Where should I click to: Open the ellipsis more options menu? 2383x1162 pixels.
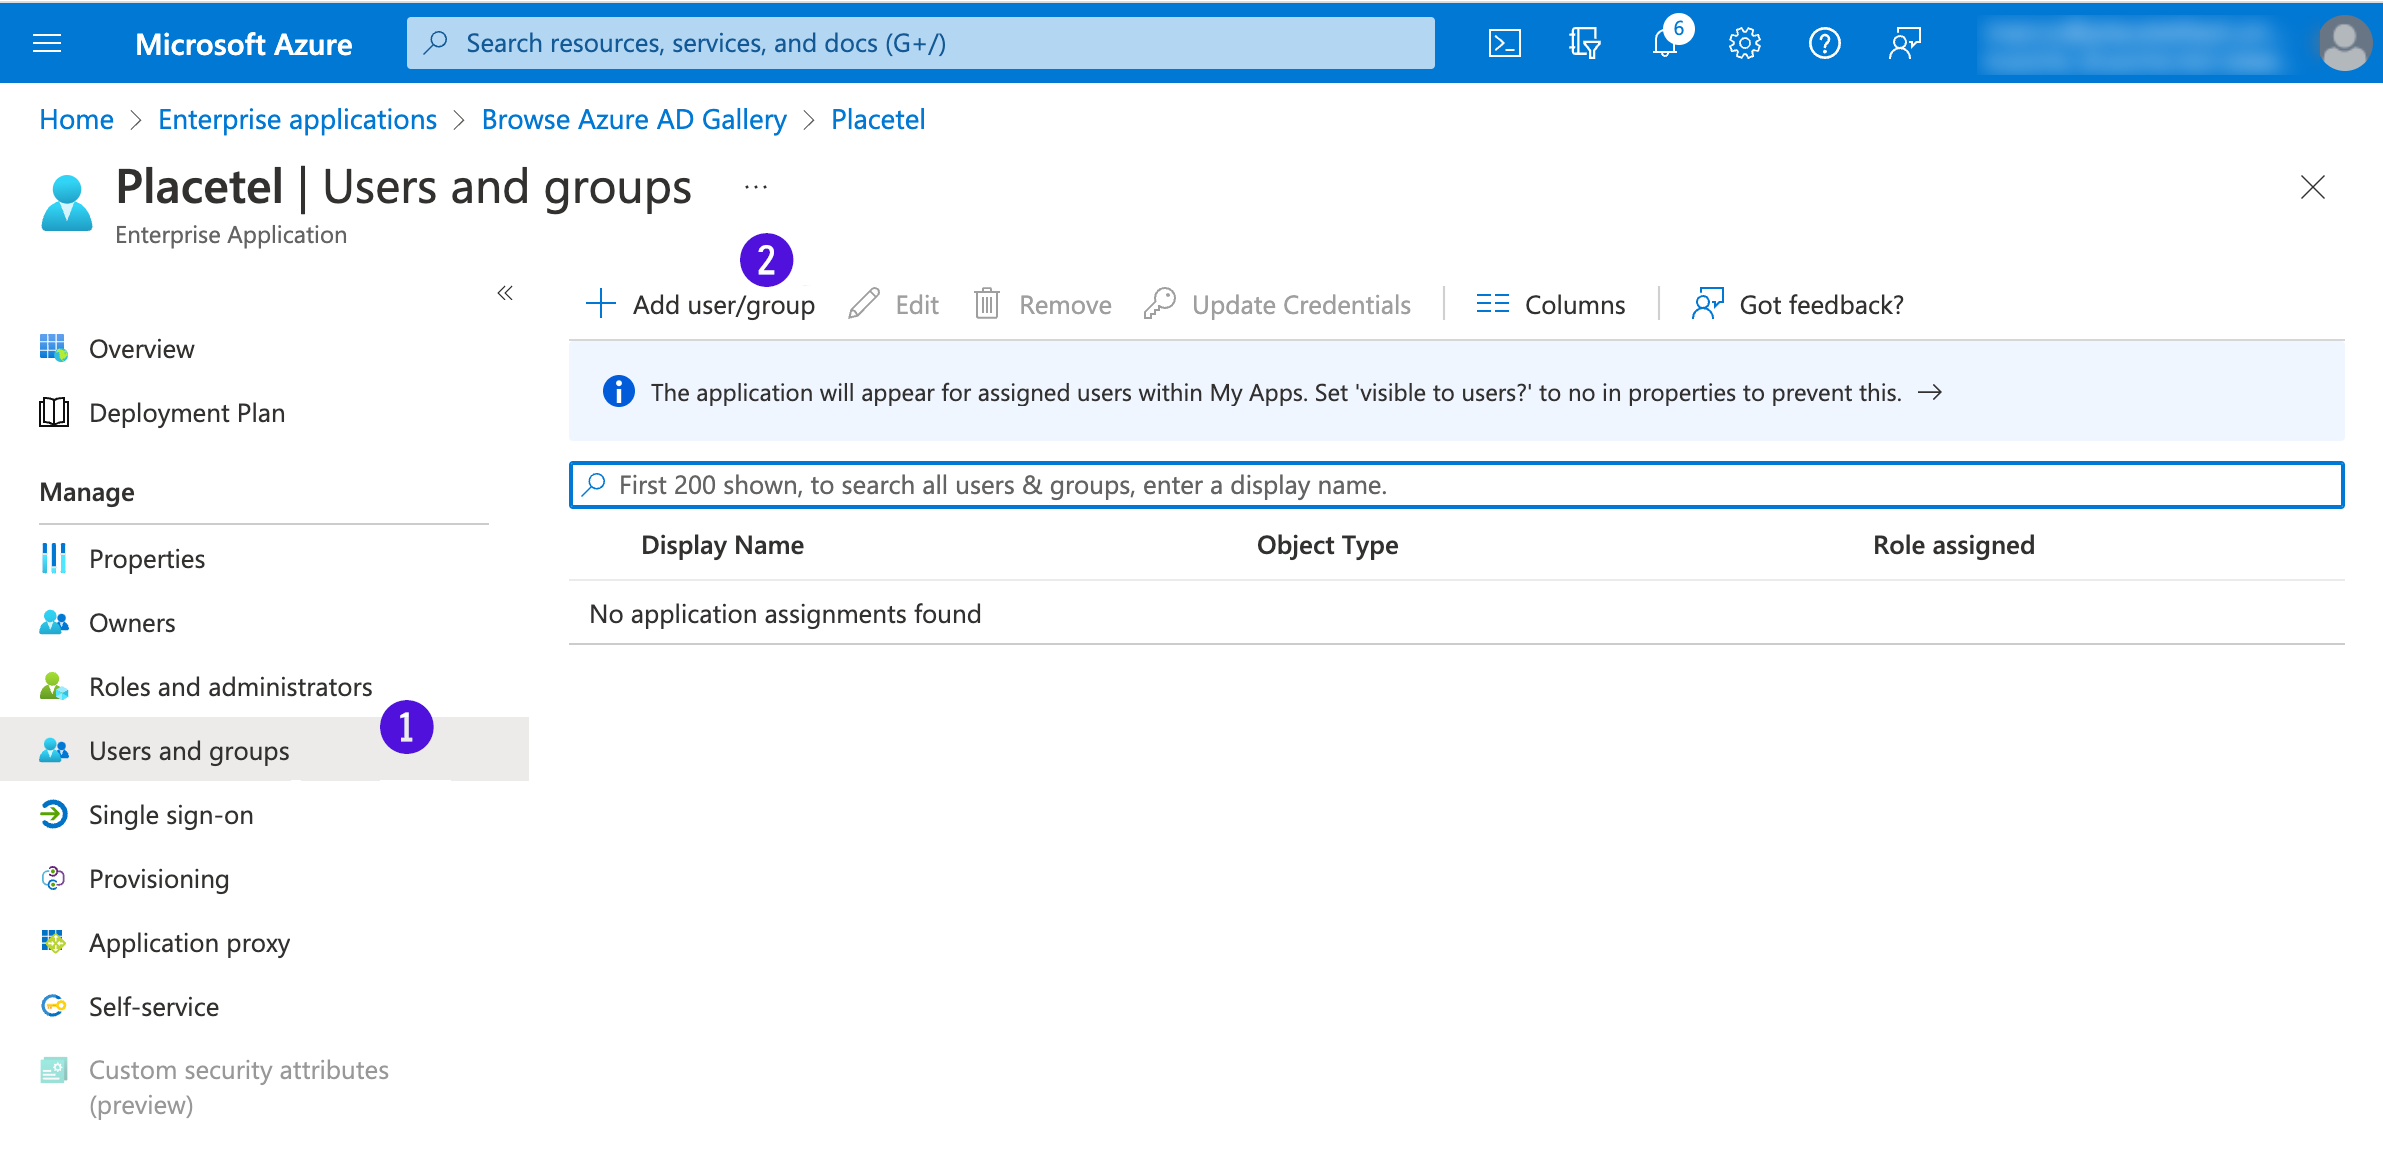point(756,187)
